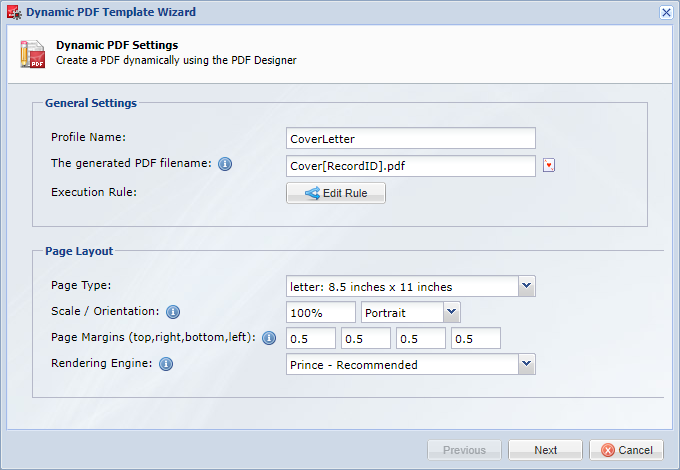Screen dimensions: 680x470
Task: Expand the Page Type dropdown arrow
Action: 526,286
